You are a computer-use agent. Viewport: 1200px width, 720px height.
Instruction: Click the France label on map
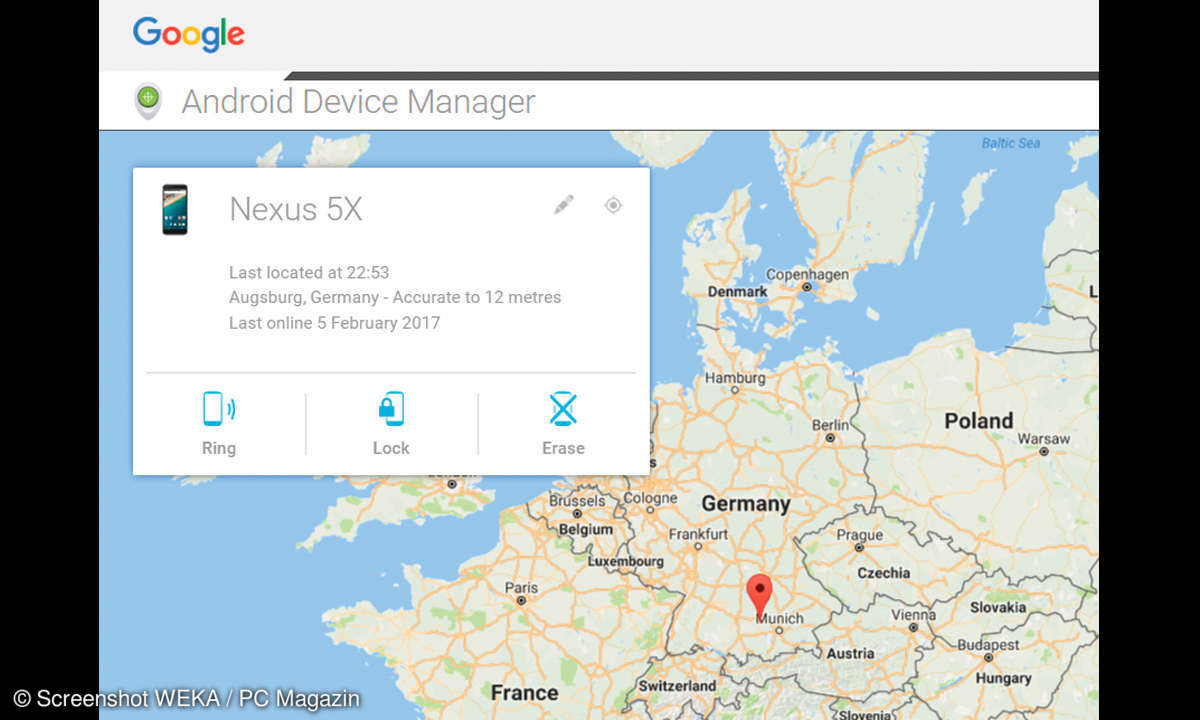[524, 692]
